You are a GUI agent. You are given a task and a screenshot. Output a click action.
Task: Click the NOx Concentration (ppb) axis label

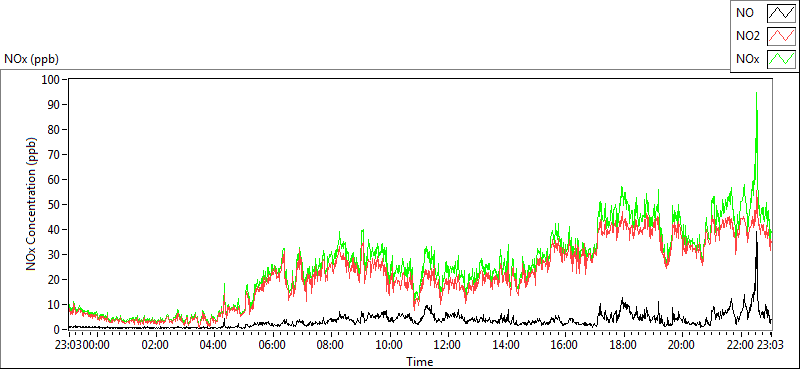coord(31,204)
